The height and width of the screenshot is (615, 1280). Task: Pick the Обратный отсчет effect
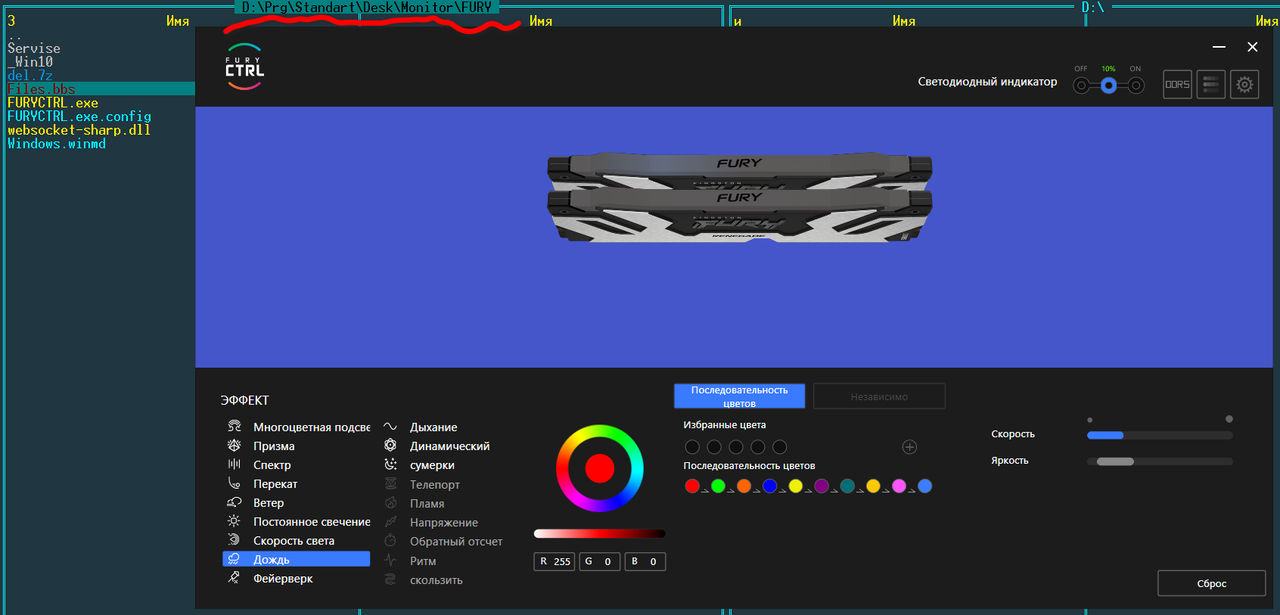point(443,541)
